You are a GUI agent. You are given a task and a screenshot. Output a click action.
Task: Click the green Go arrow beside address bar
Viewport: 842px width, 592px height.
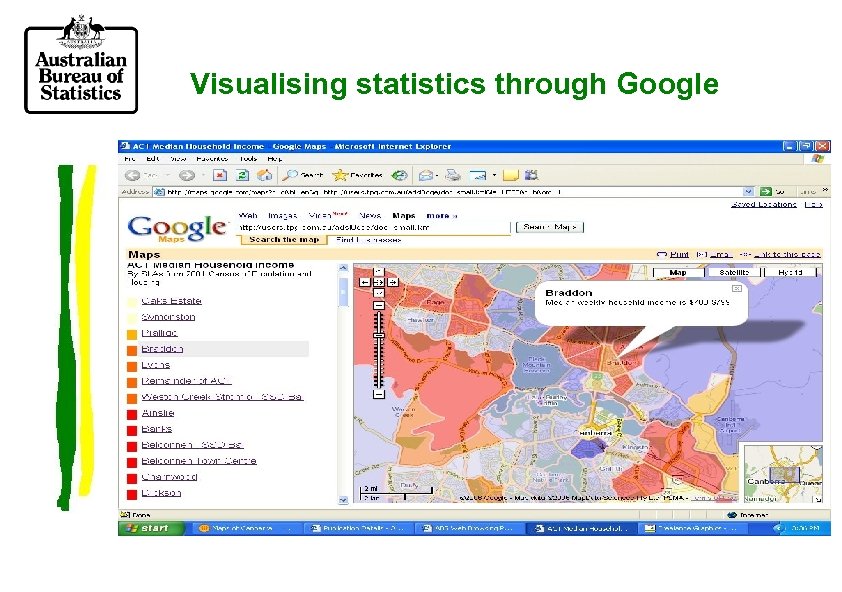(x=766, y=191)
